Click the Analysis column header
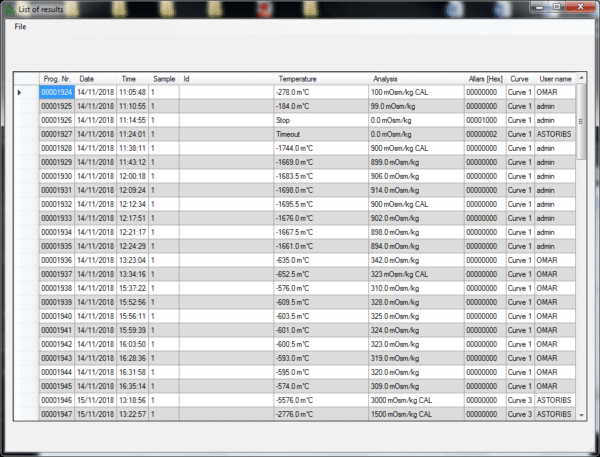 387,78
